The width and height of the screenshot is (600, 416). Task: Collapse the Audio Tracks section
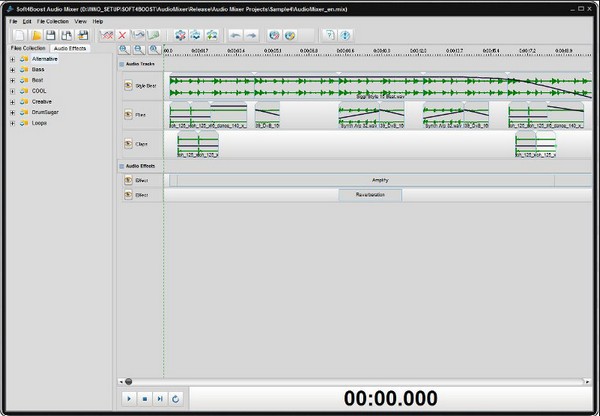click(x=121, y=64)
